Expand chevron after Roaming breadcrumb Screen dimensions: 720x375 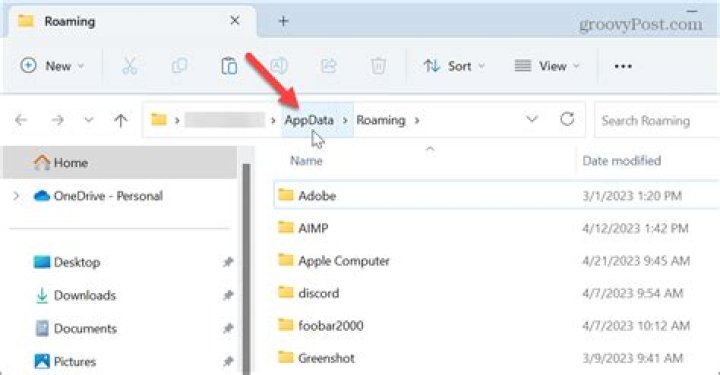pyautogui.click(x=416, y=120)
